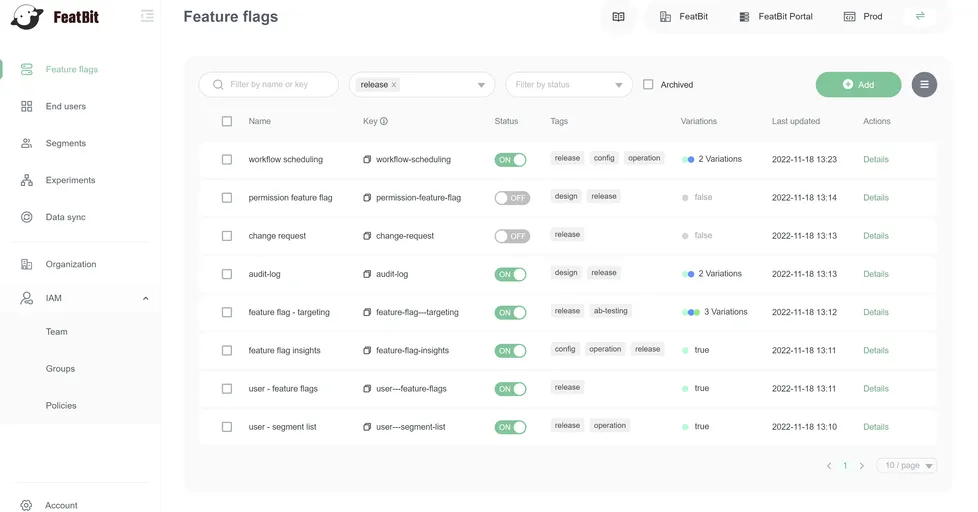Open Groups under IAM

(60, 369)
